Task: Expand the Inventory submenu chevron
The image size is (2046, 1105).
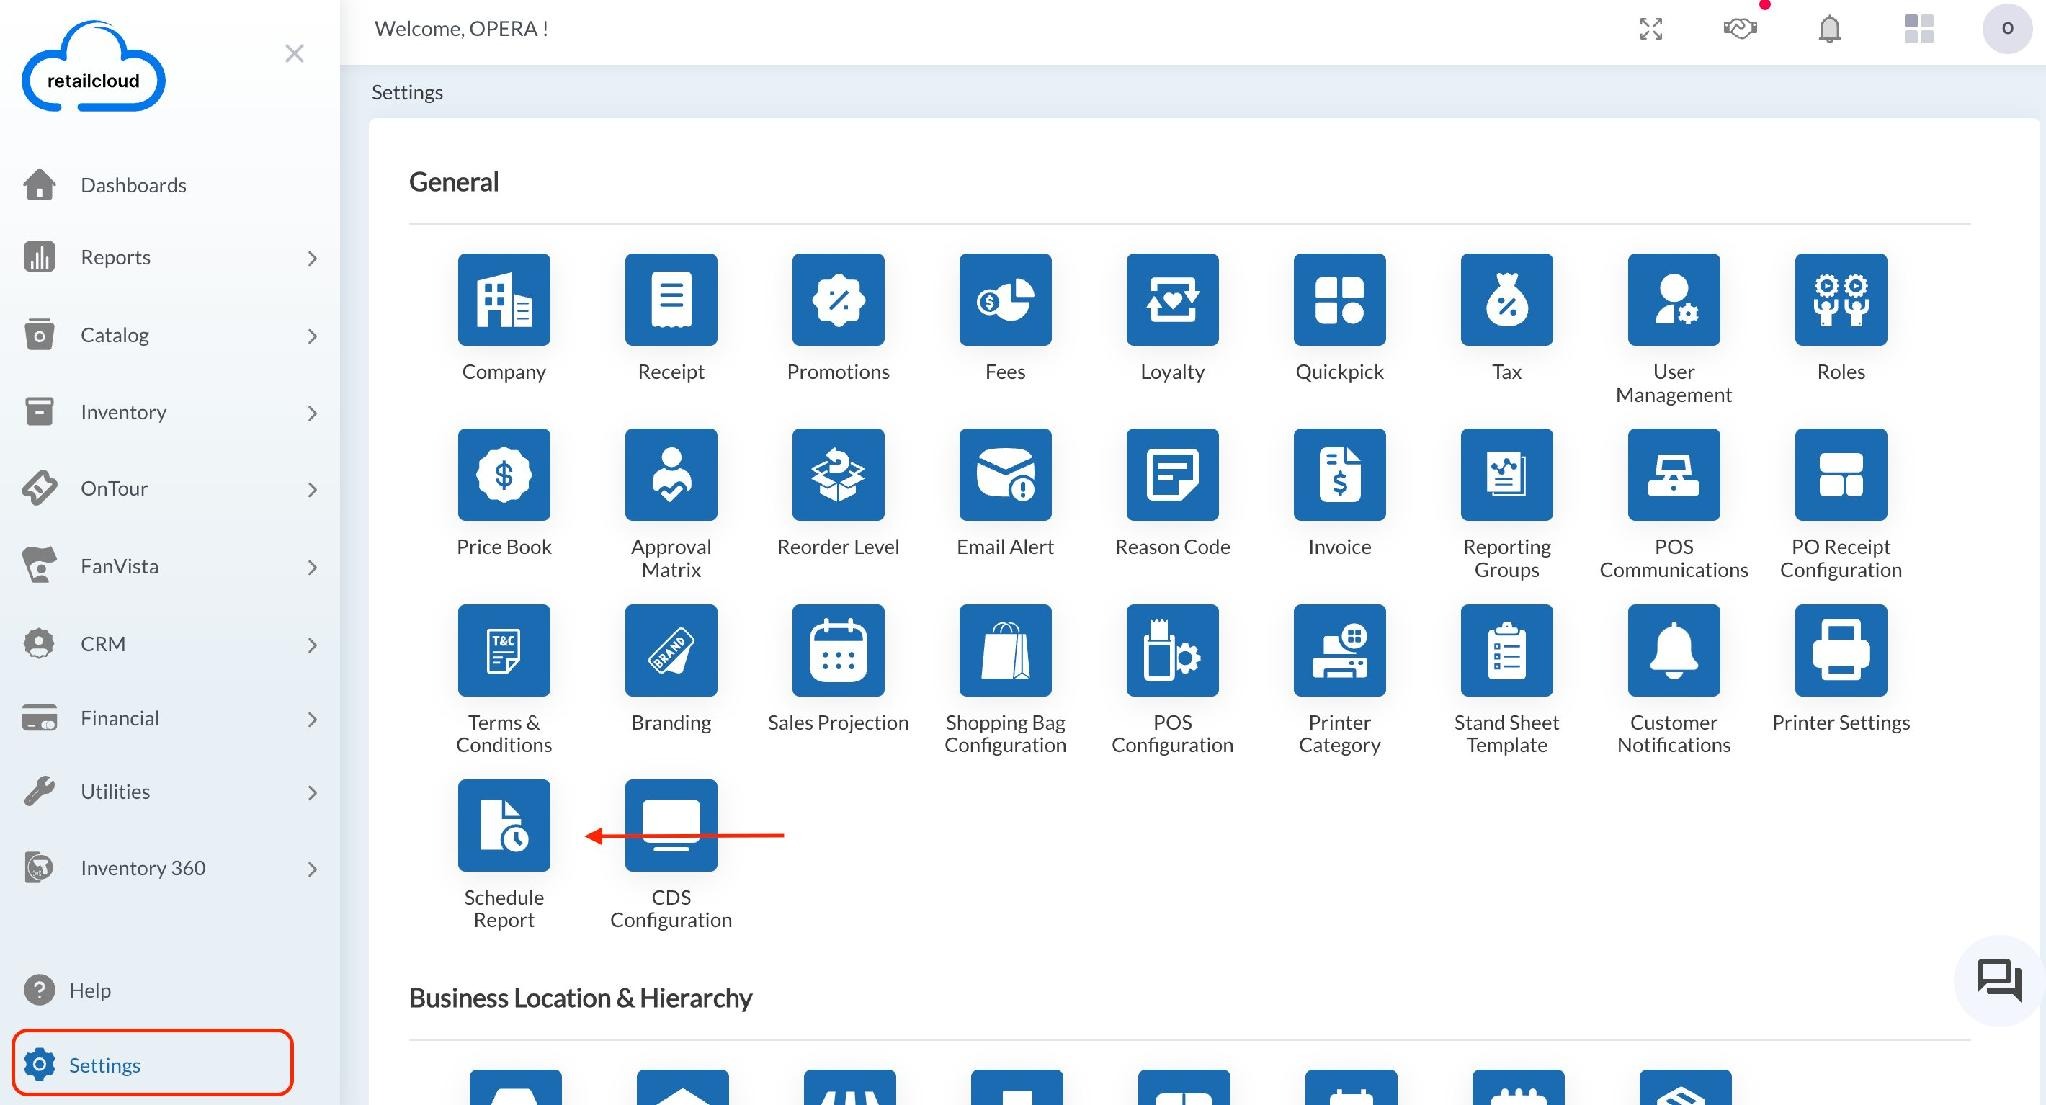Action: pos(312,413)
